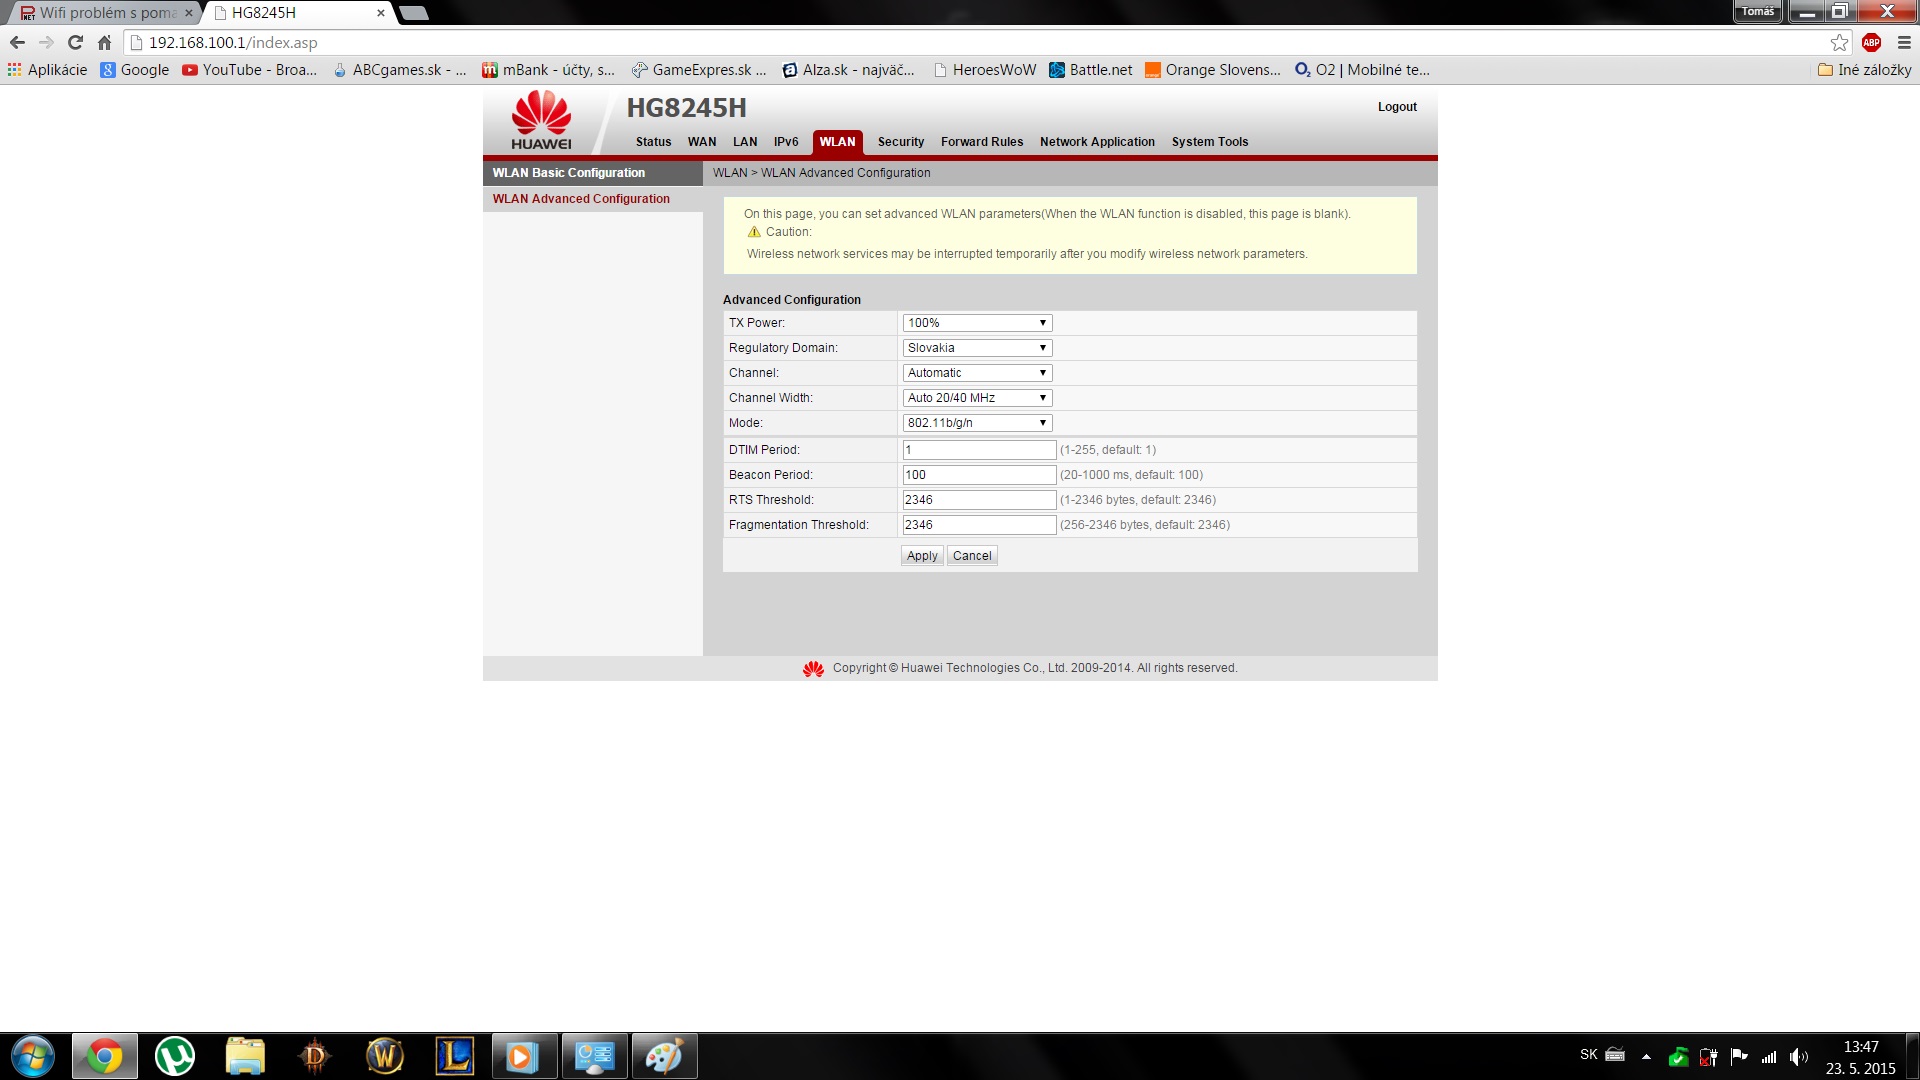Click the browser home icon
Viewport: 1920px width, 1080px height.
pyautogui.click(x=104, y=43)
